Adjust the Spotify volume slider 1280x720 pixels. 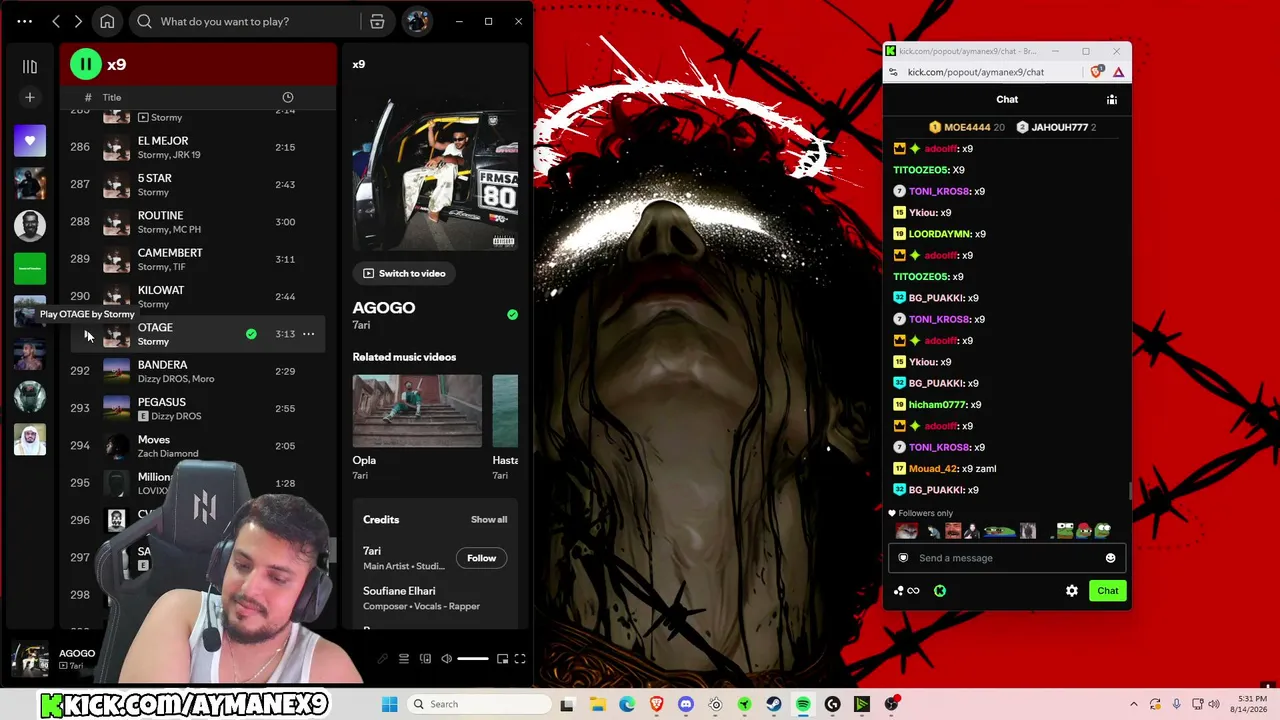(473, 659)
